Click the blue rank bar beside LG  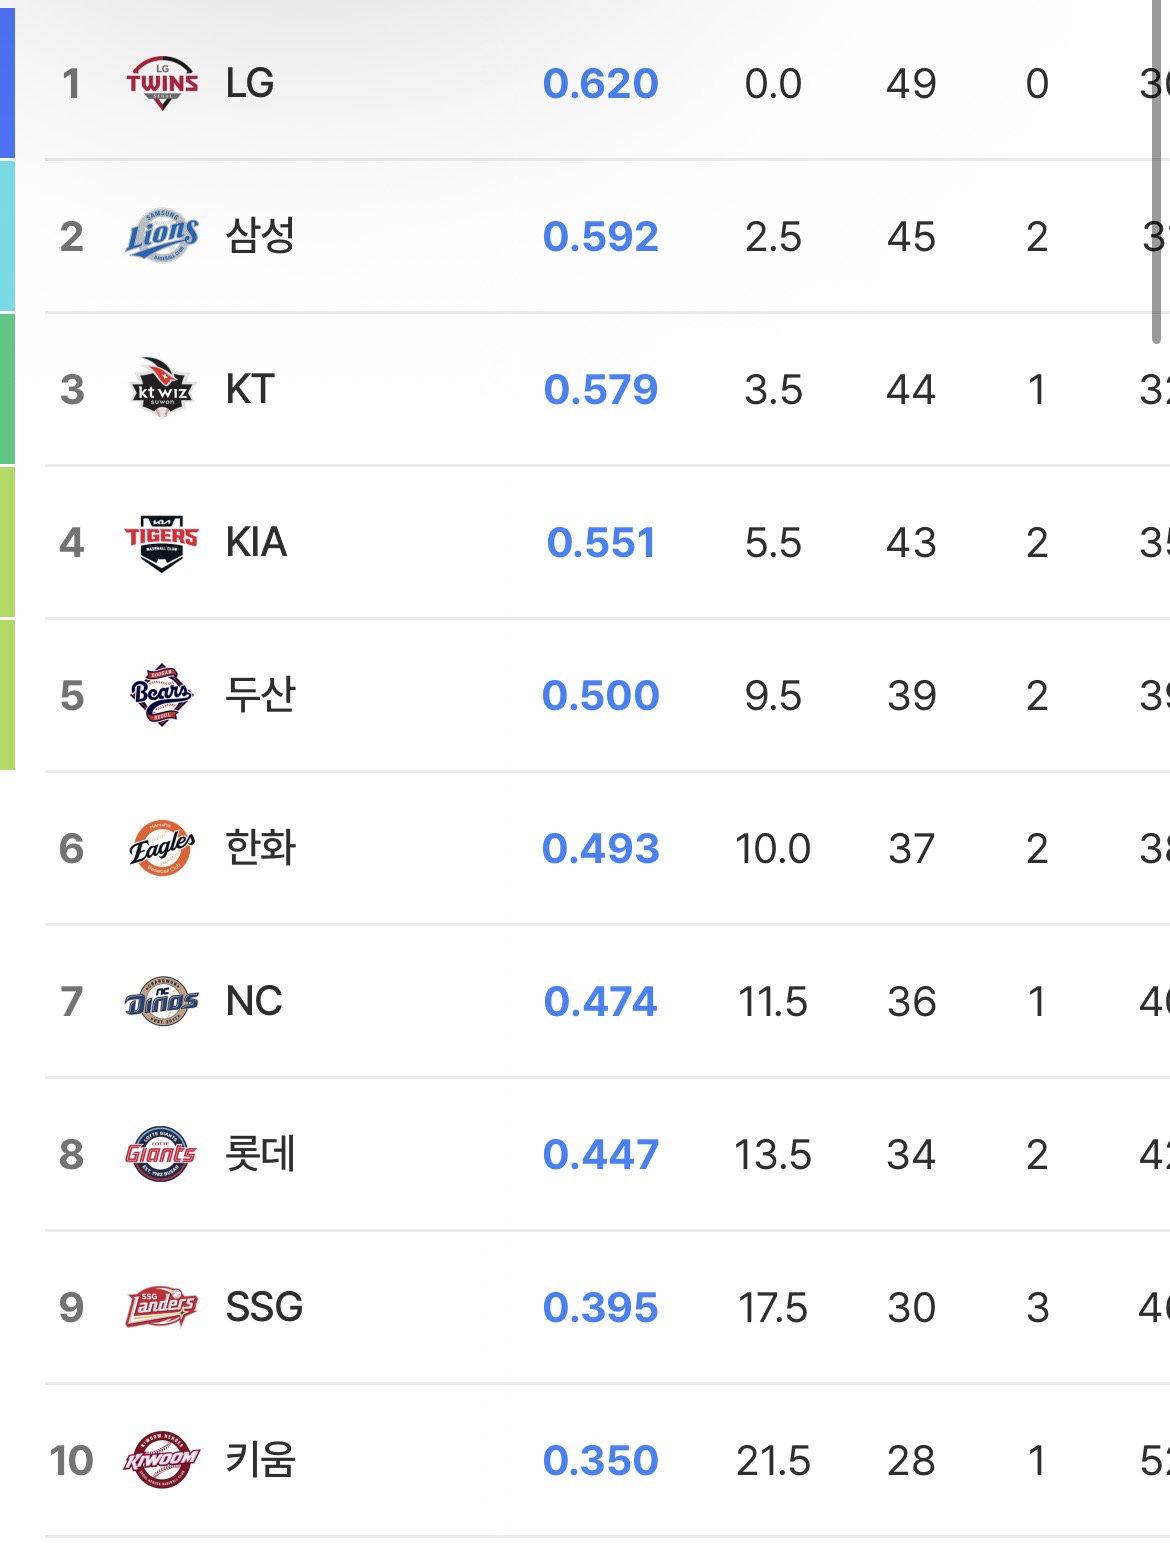pos(7,83)
